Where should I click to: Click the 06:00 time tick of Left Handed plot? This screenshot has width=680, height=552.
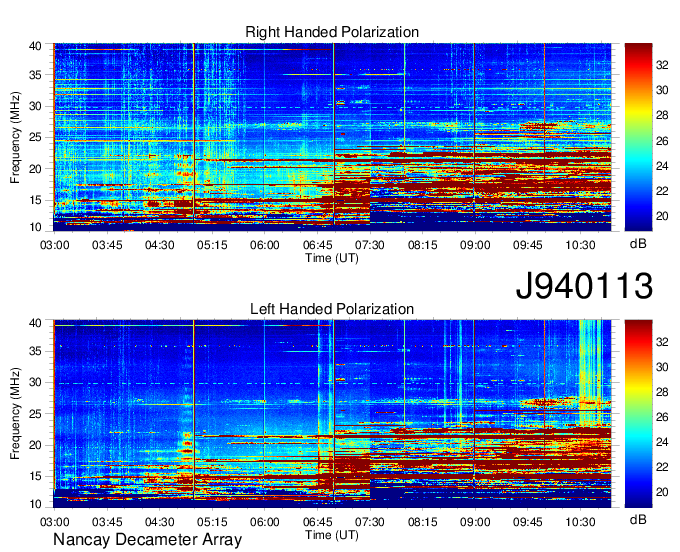265,522
